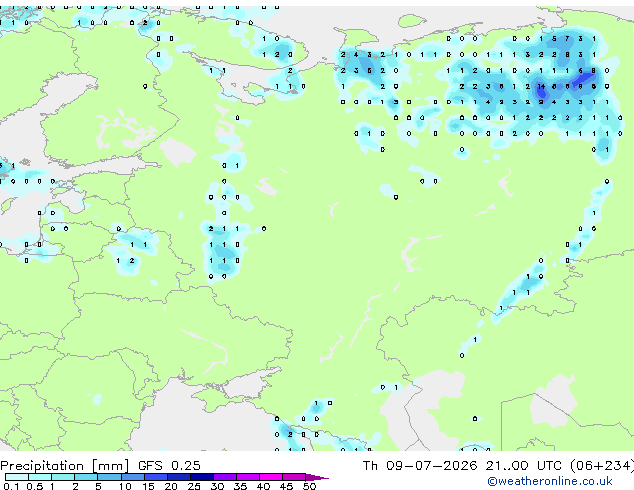Open the weatheronline.co.uk copyright link
Screen dimensions: 634x490
(550, 481)
